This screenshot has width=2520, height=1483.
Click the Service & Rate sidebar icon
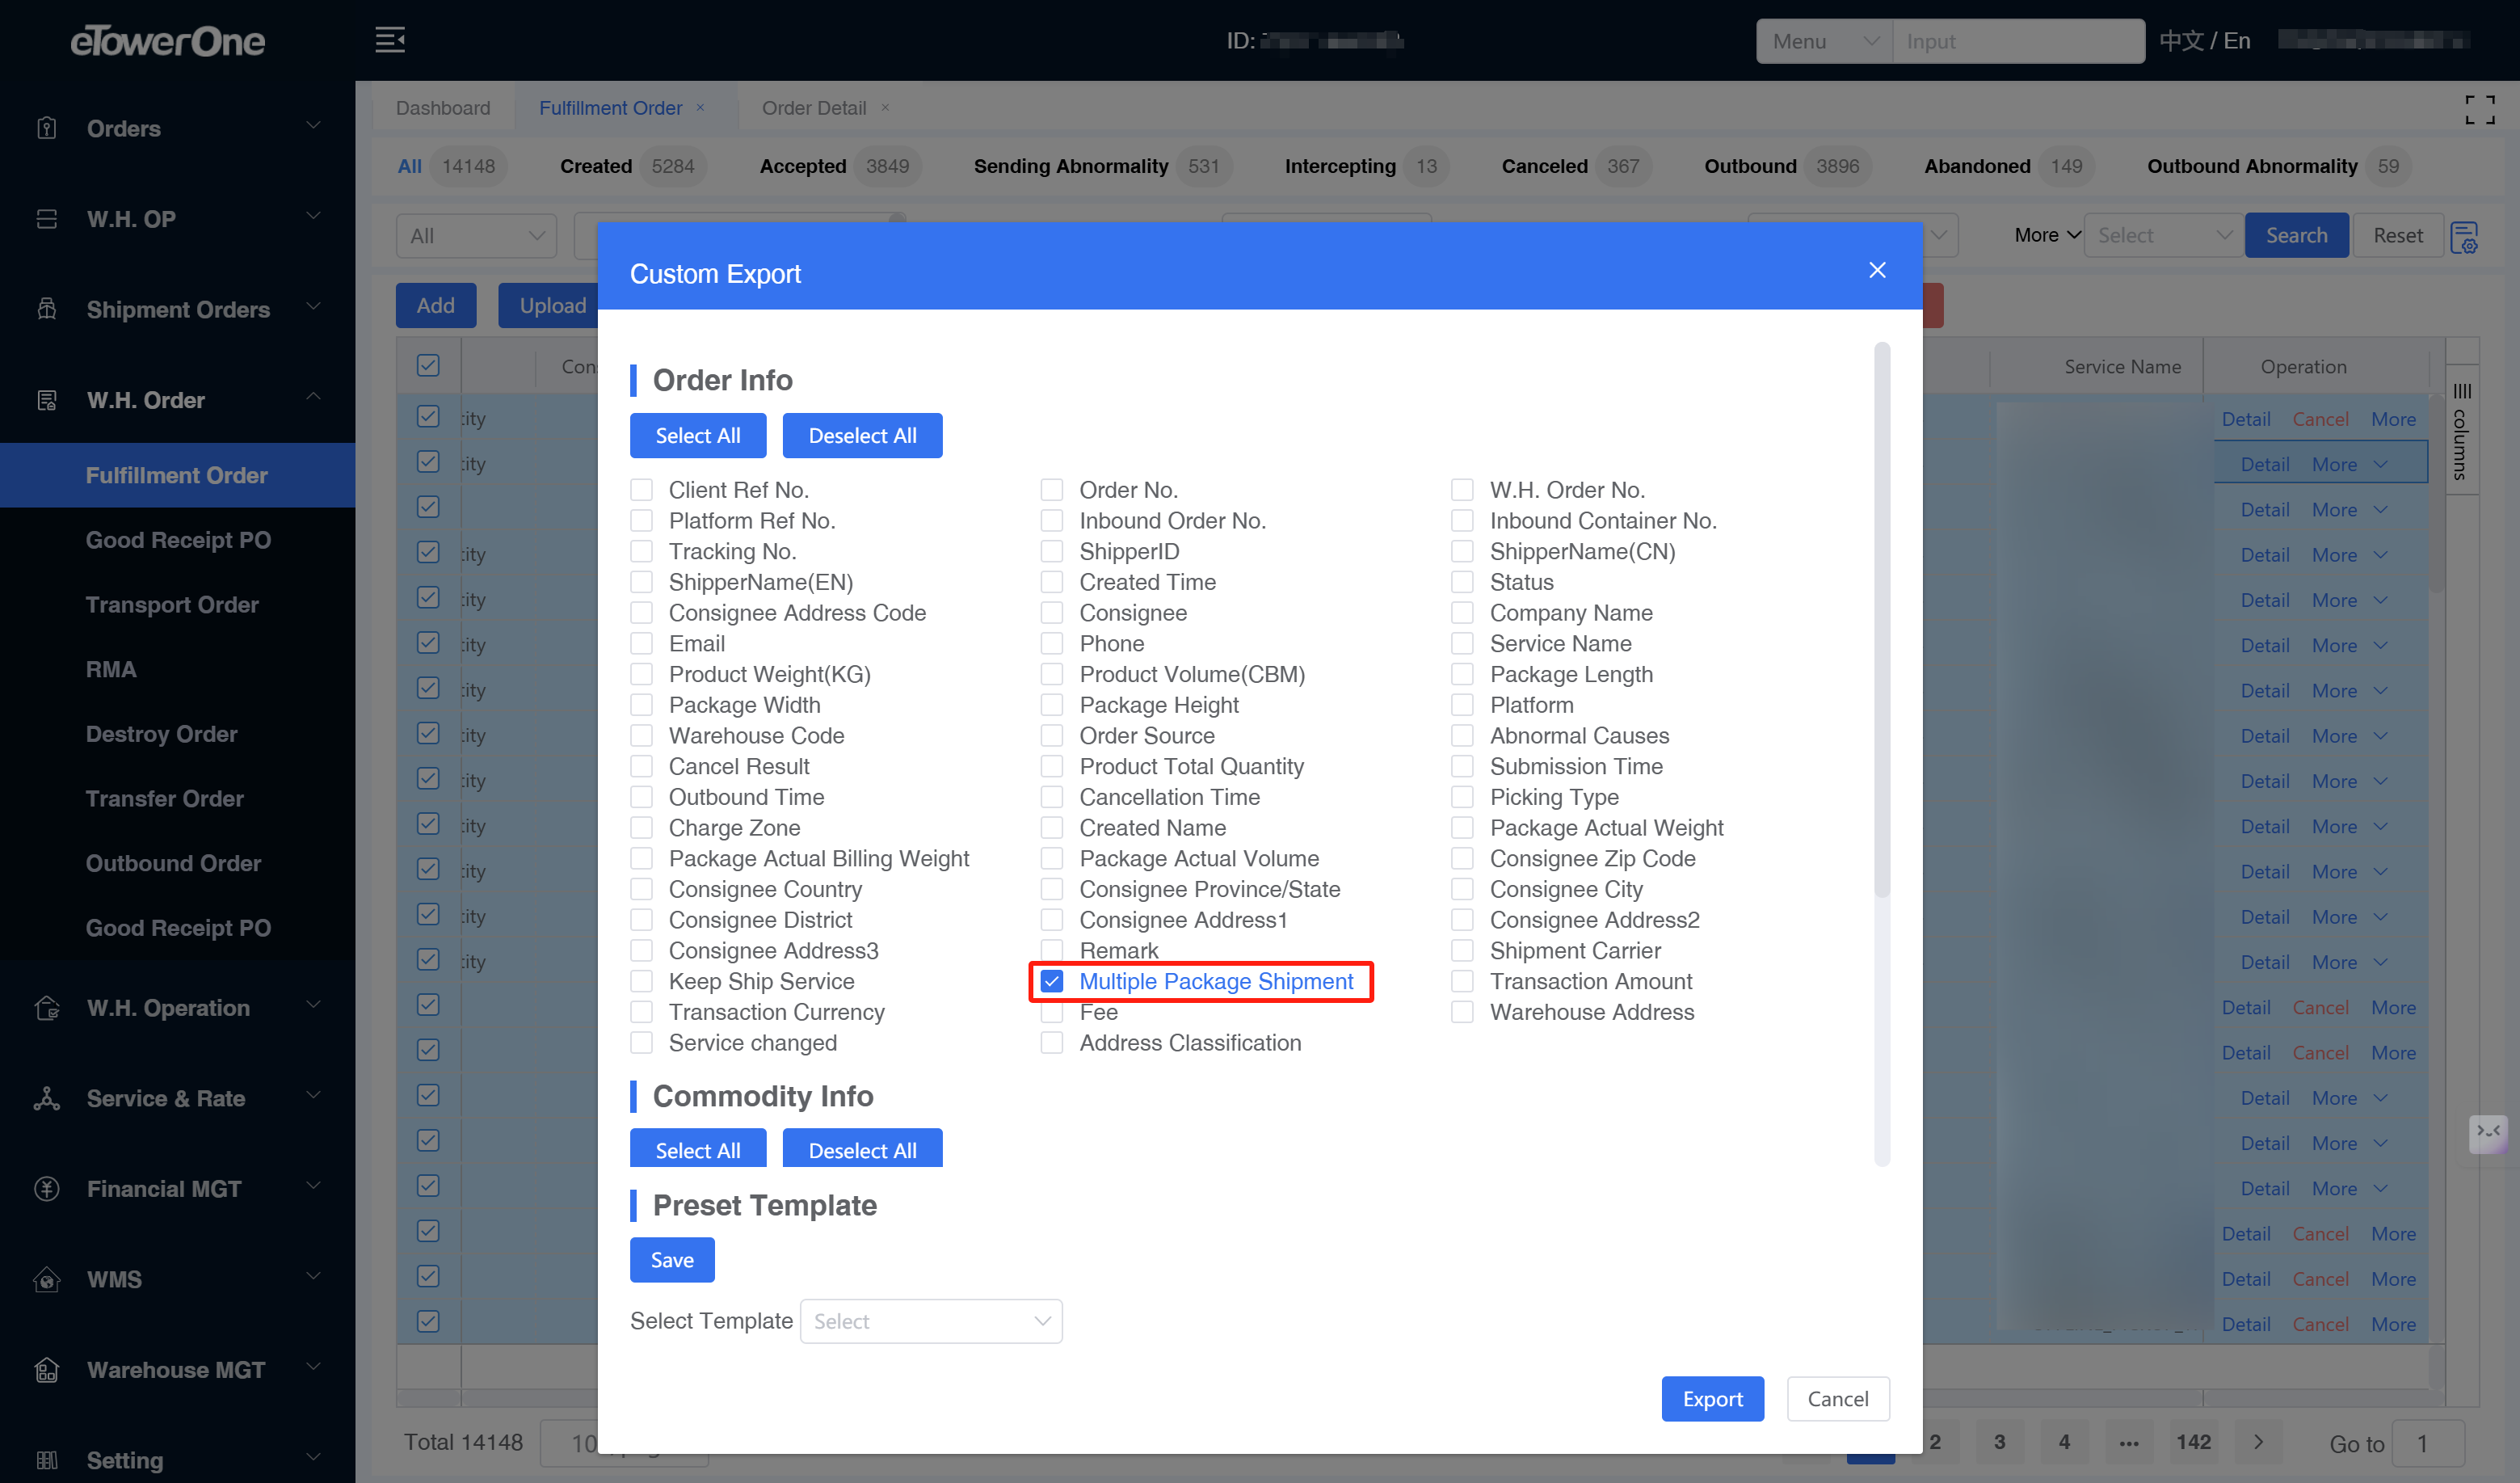click(x=47, y=1098)
